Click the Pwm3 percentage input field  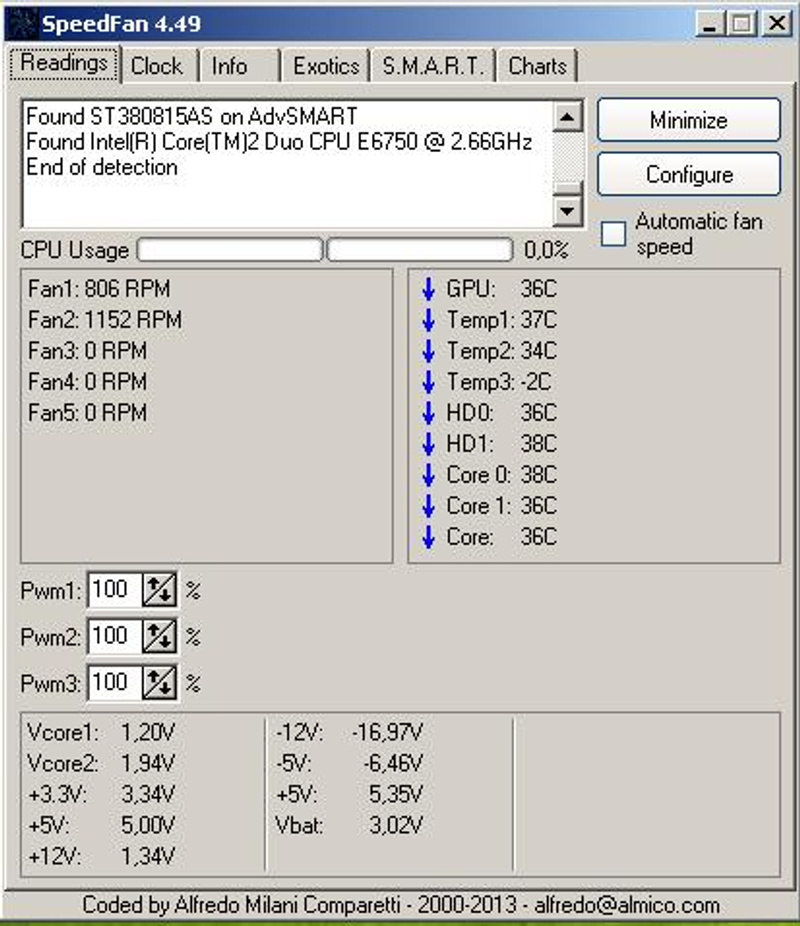click(115, 683)
